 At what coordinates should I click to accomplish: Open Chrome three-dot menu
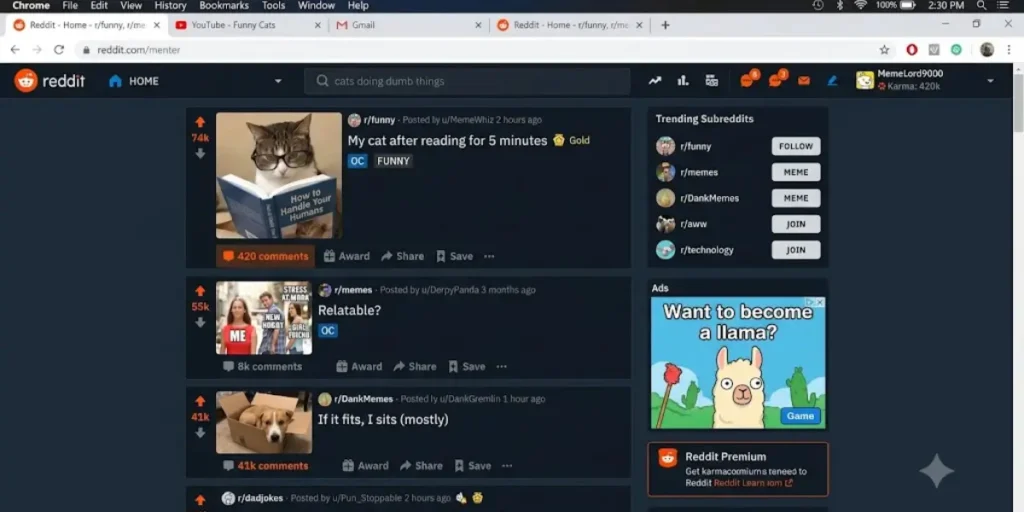point(1009,50)
